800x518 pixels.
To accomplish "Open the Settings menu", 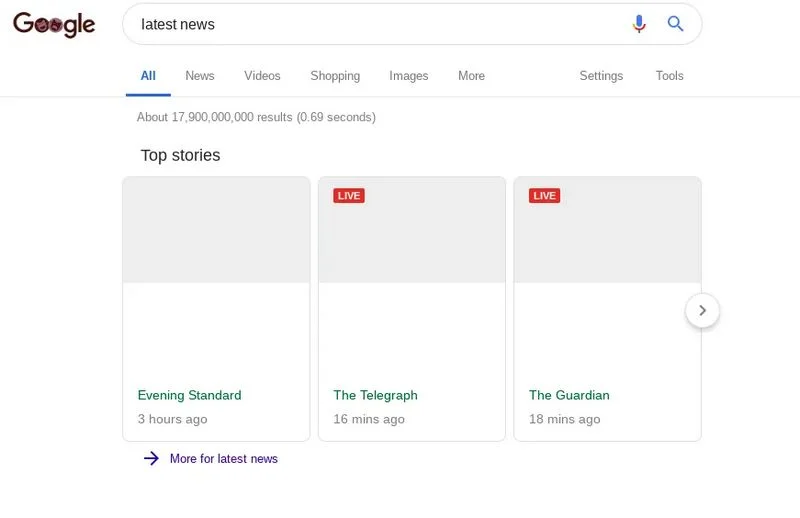I will [x=601, y=76].
